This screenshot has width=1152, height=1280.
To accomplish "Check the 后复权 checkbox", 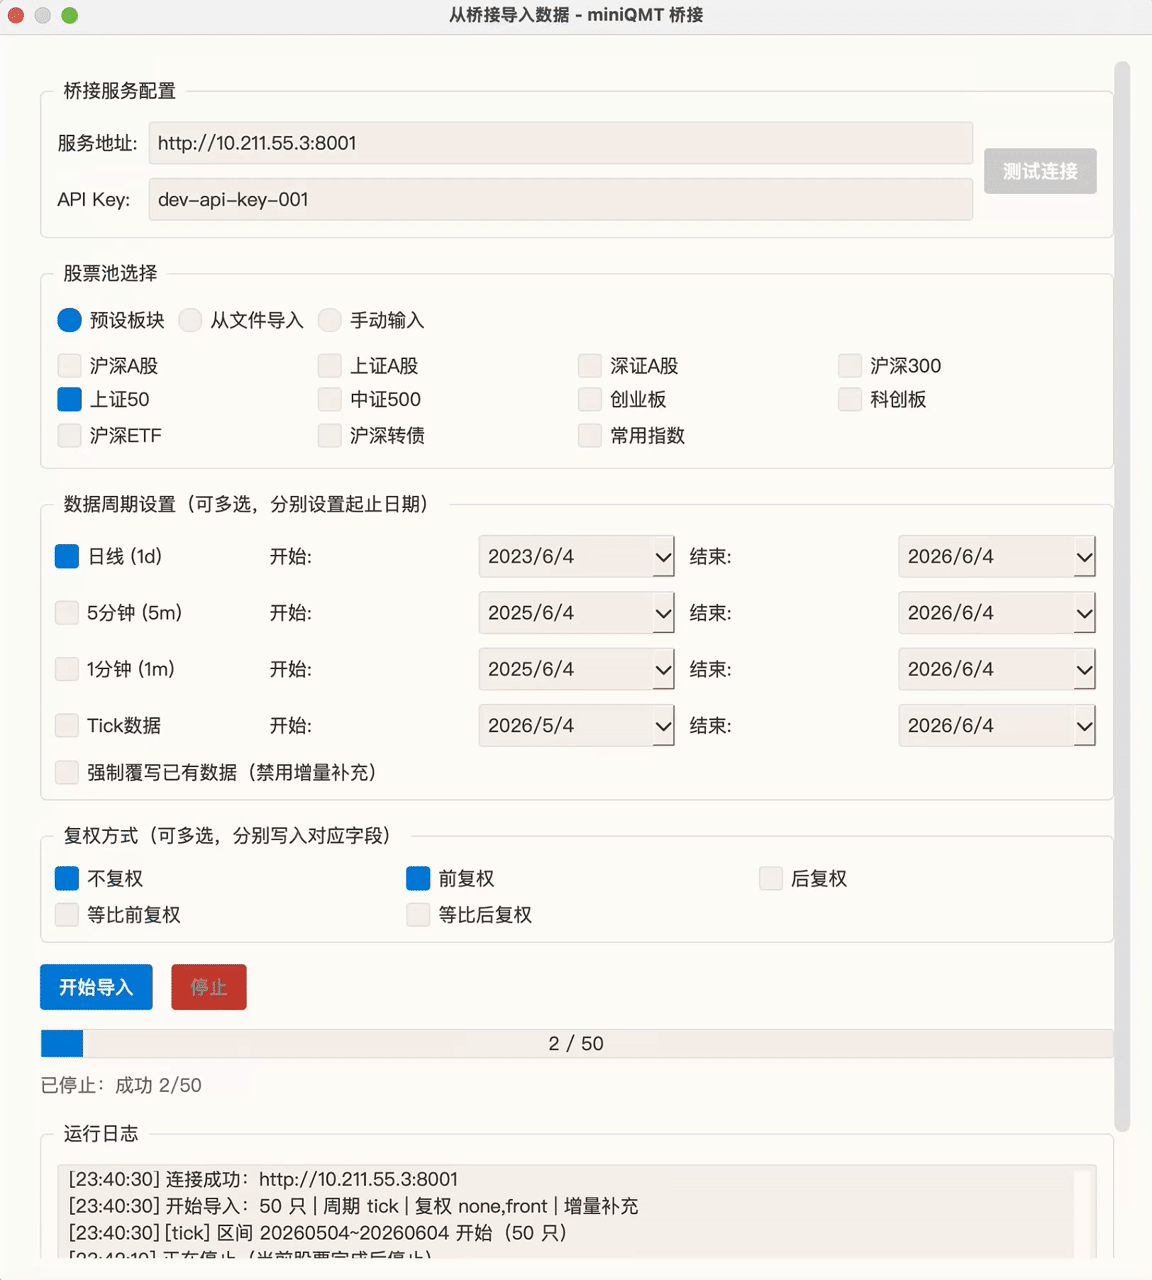I will (x=771, y=878).
